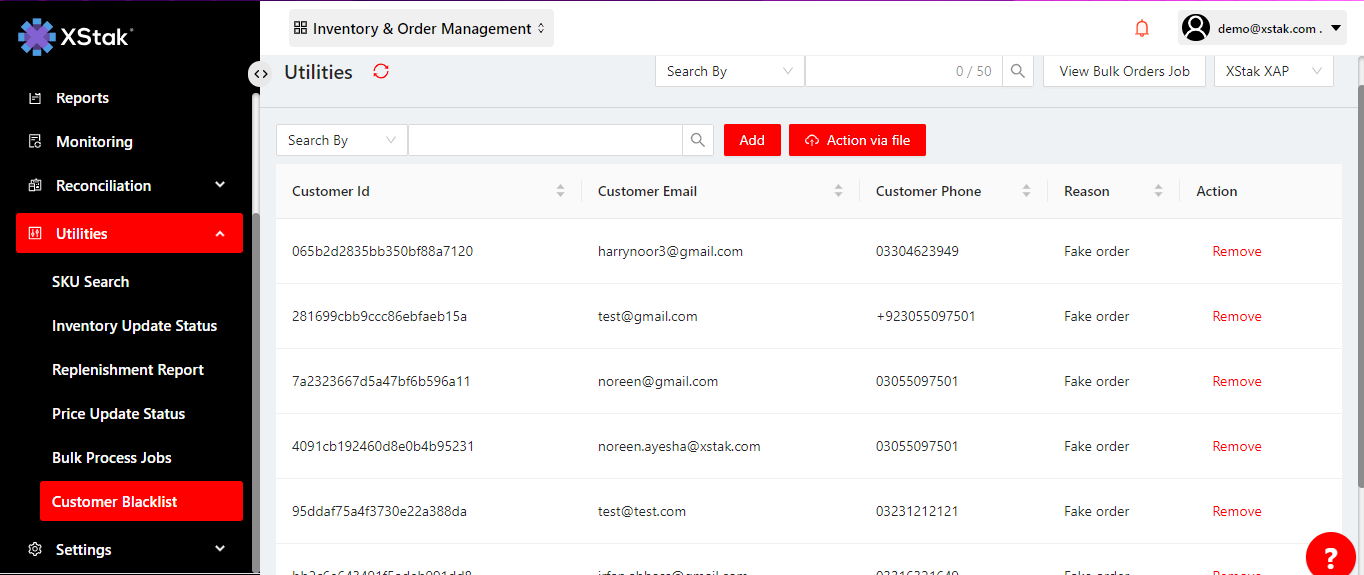
Task: Open the XStak XAP dropdown
Action: tap(1273, 71)
